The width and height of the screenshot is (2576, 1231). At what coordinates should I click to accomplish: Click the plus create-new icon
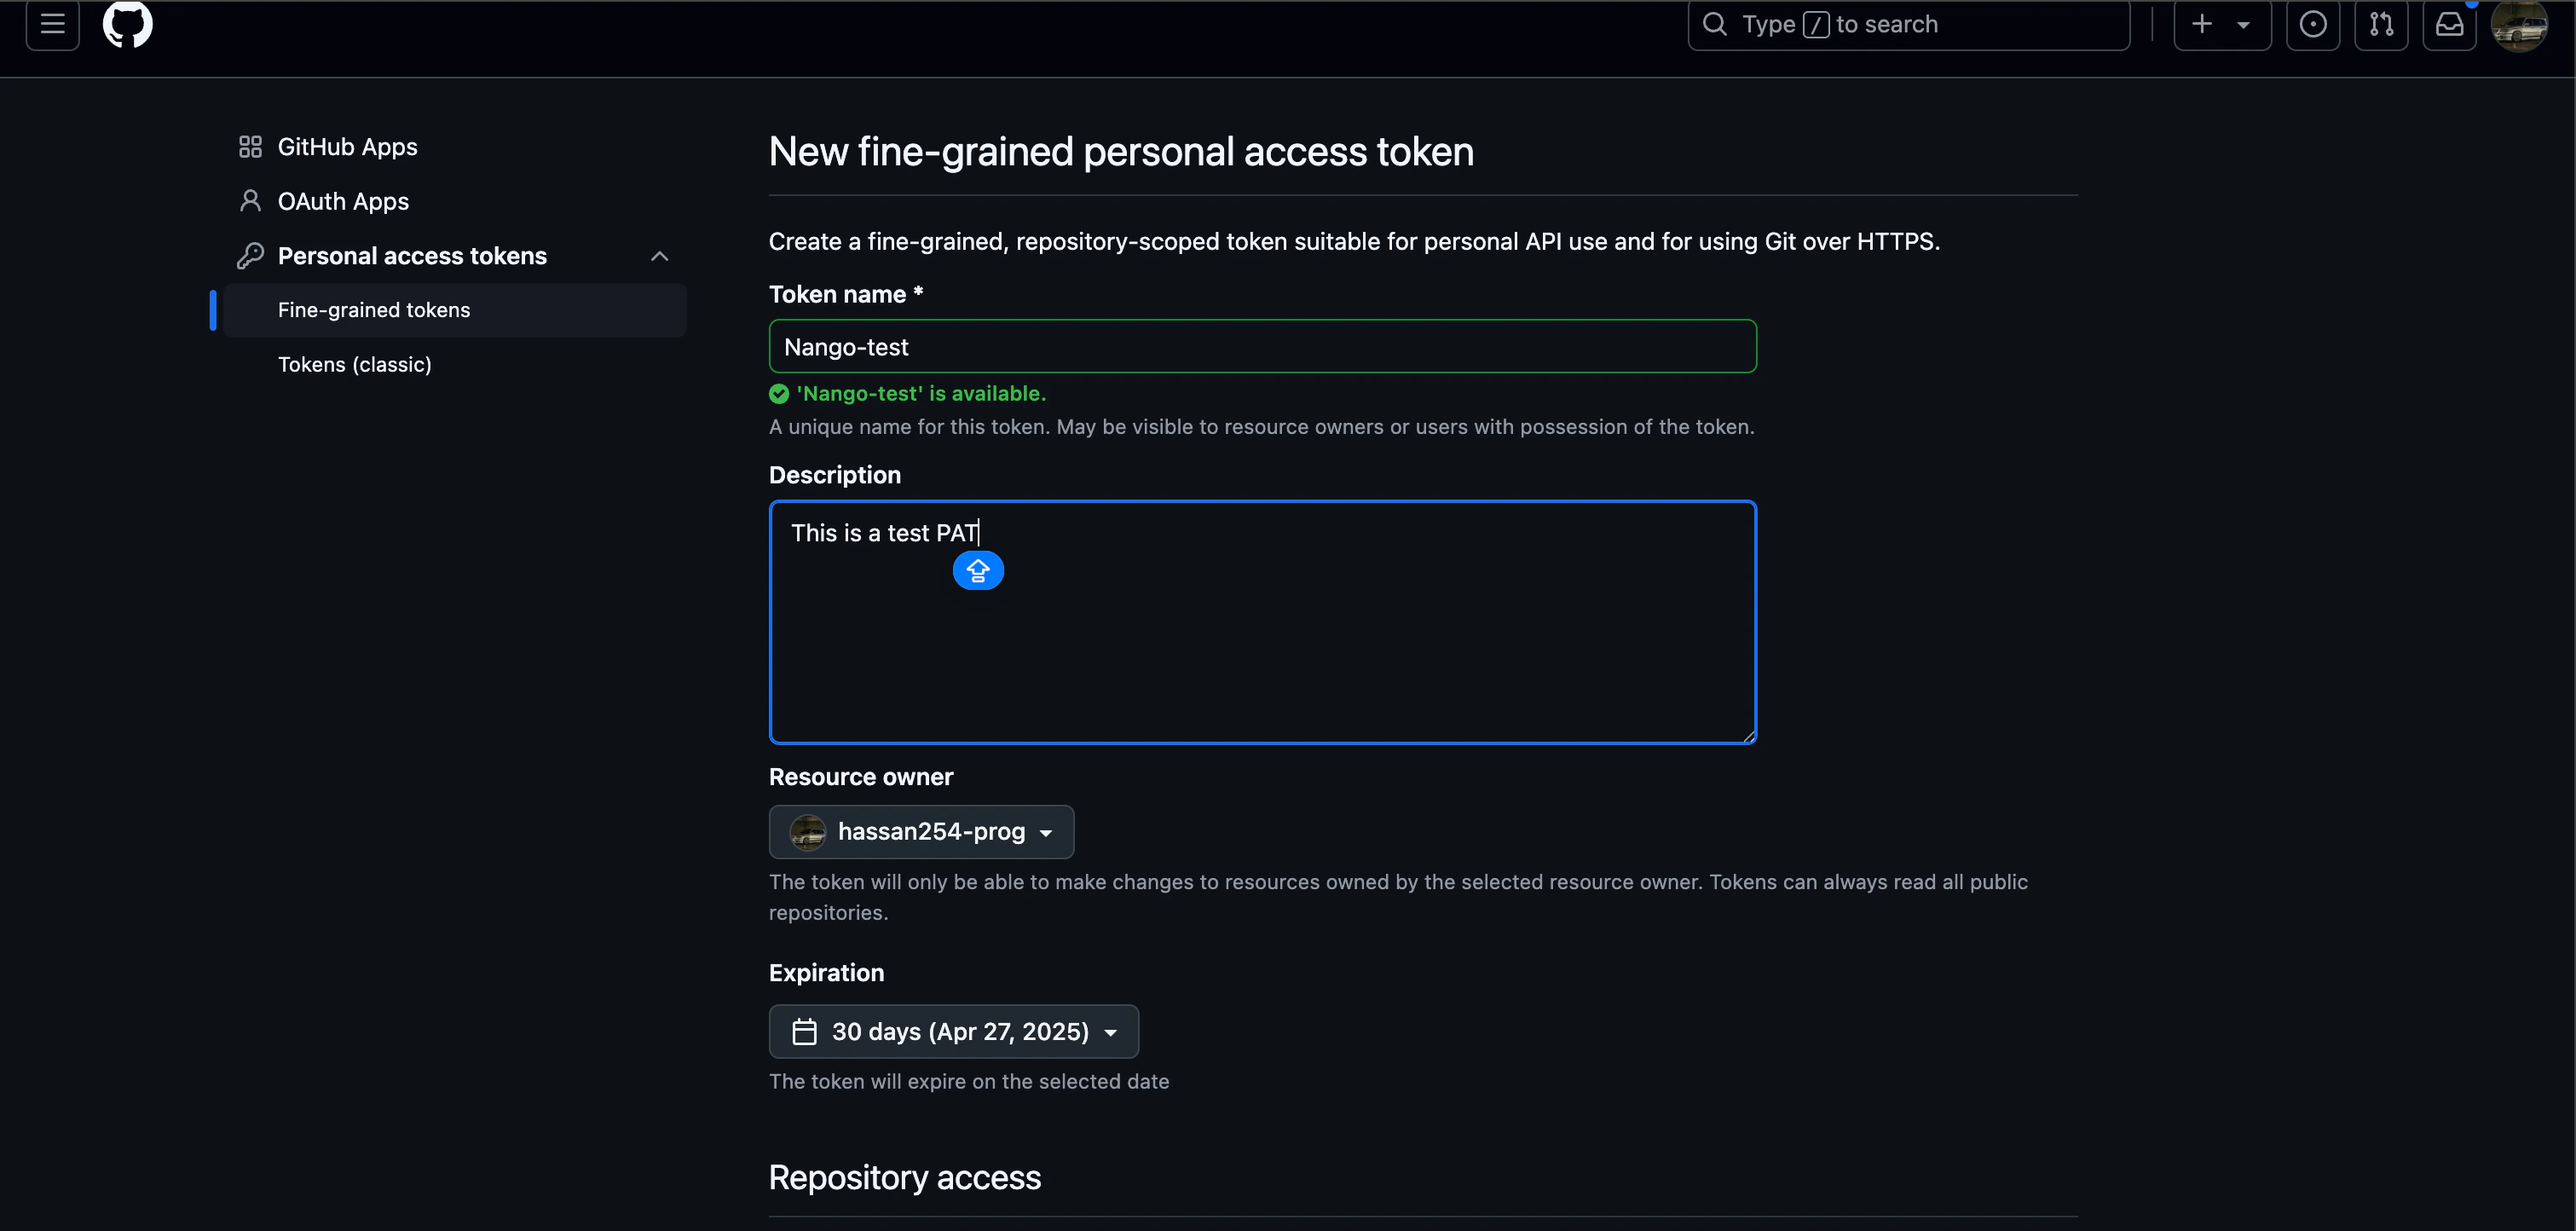[2202, 24]
